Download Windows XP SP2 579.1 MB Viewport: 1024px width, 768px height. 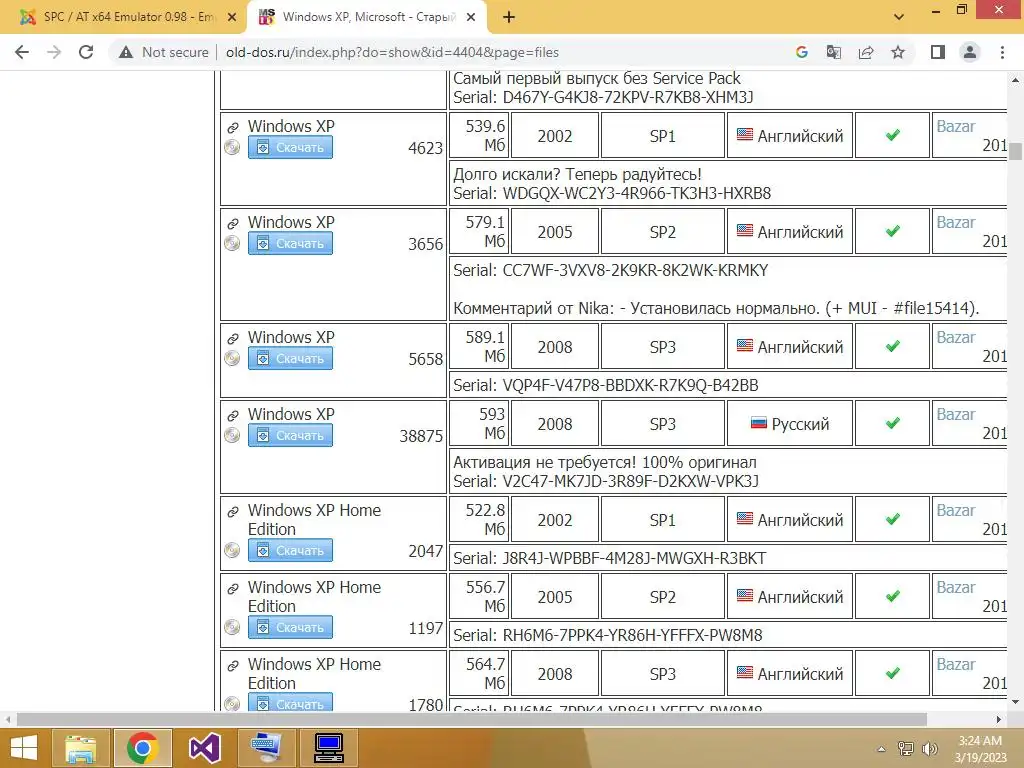[290, 244]
